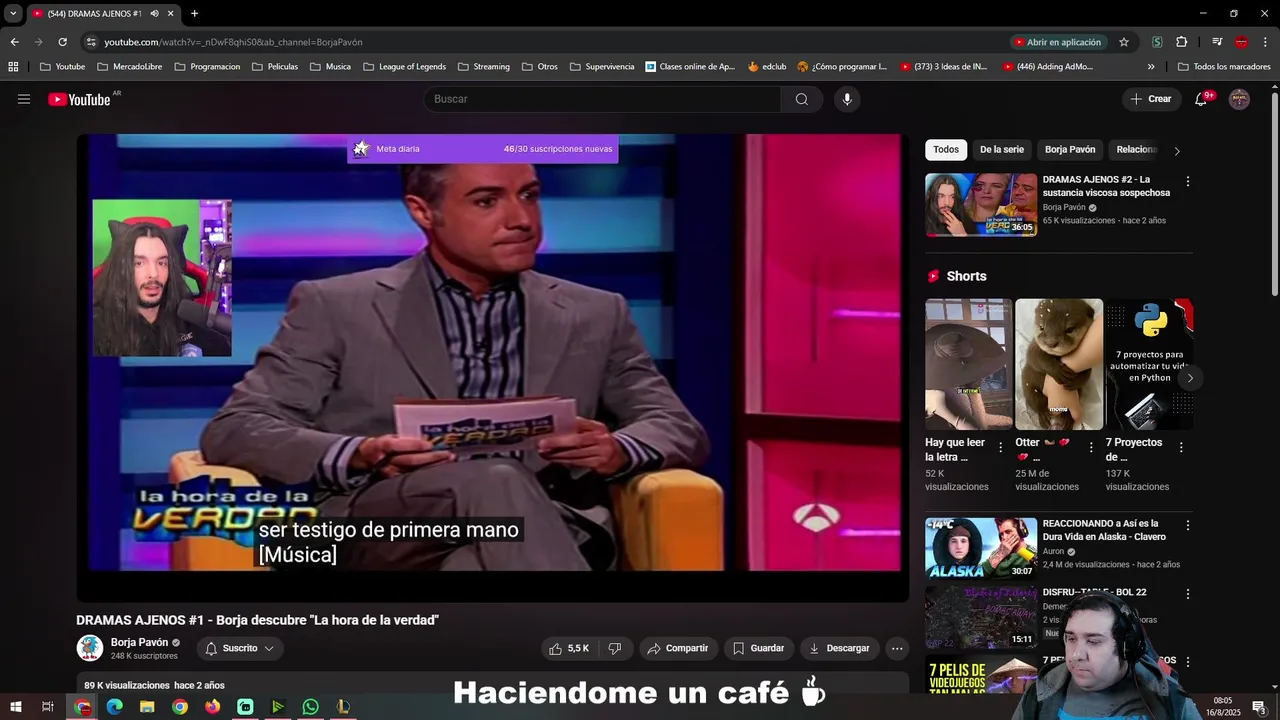Open the account avatar menu
Viewport: 1280px width, 720px height.
point(1239,99)
